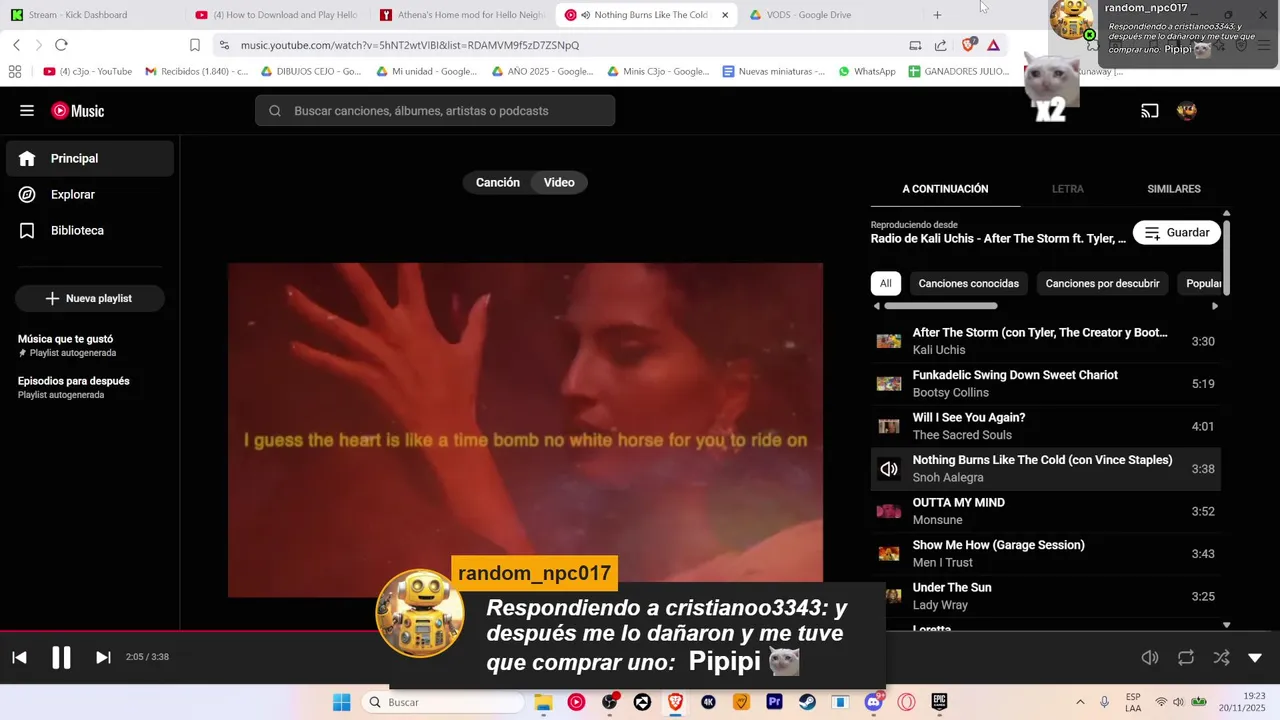Open the SIMILARES tab
Viewport: 1280px width, 720px height.
tap(1174, 189)
